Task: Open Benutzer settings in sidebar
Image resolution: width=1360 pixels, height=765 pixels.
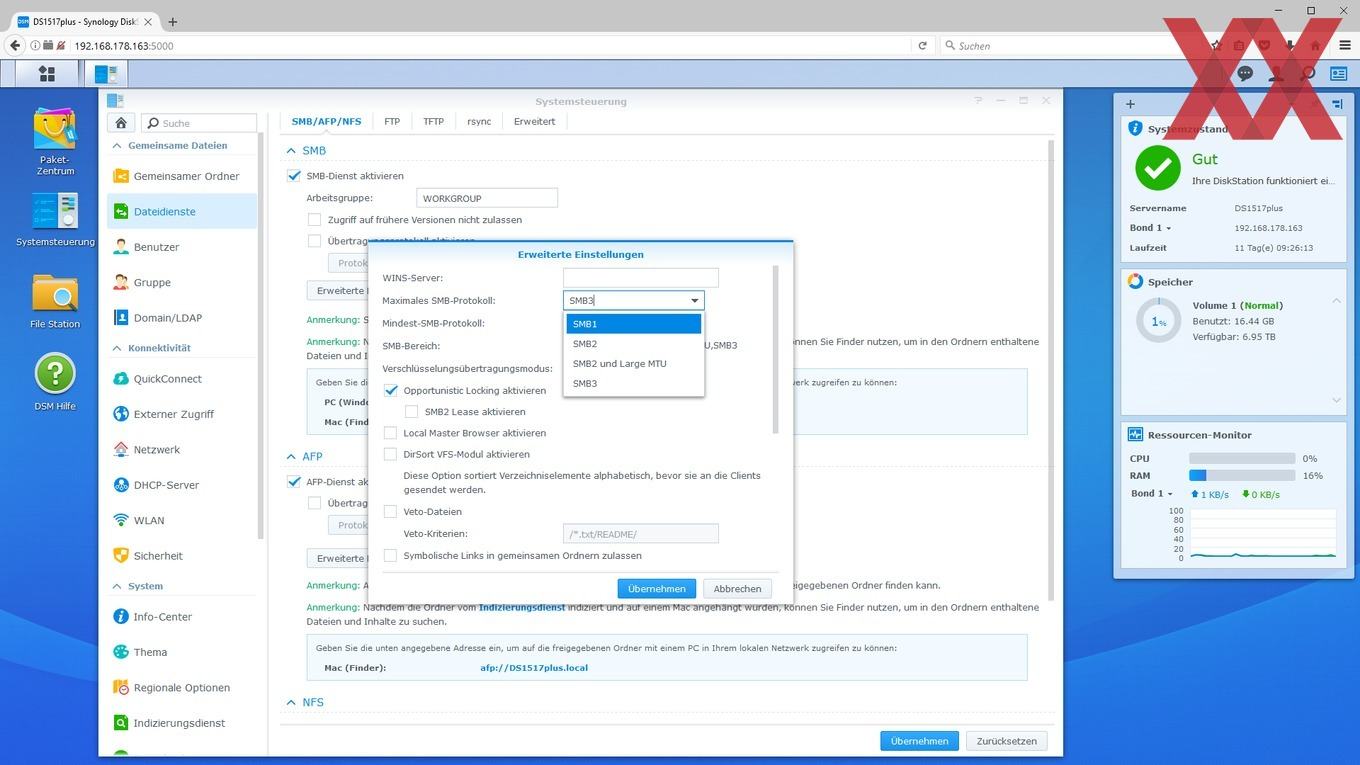Action: pyautogui.click(x=182, y=247)
